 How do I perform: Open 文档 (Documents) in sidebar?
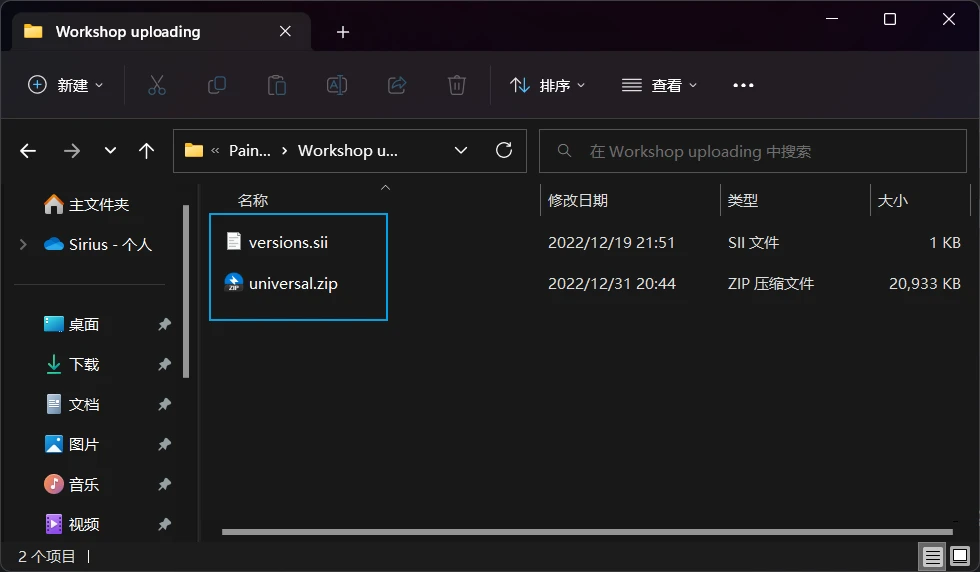pyautogui.click(x=72, y=404)
